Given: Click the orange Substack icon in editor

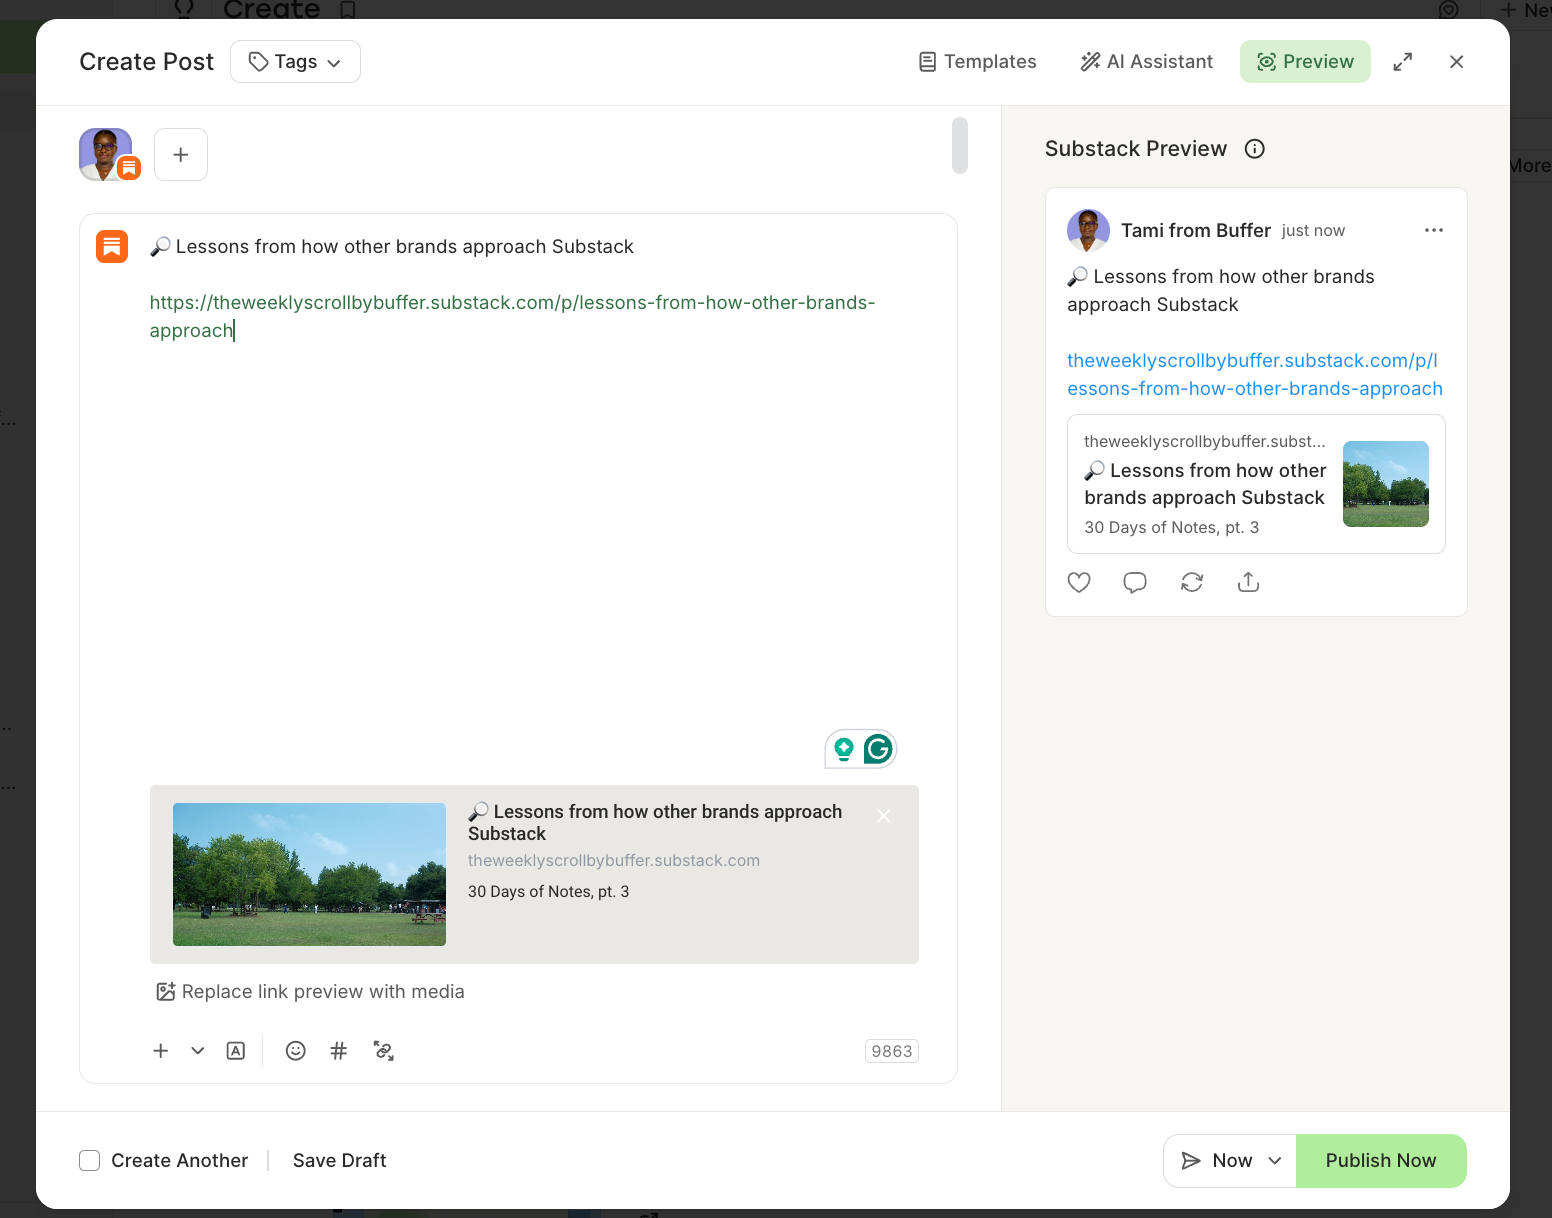Looking at the screenshot, I should point(112,246).
